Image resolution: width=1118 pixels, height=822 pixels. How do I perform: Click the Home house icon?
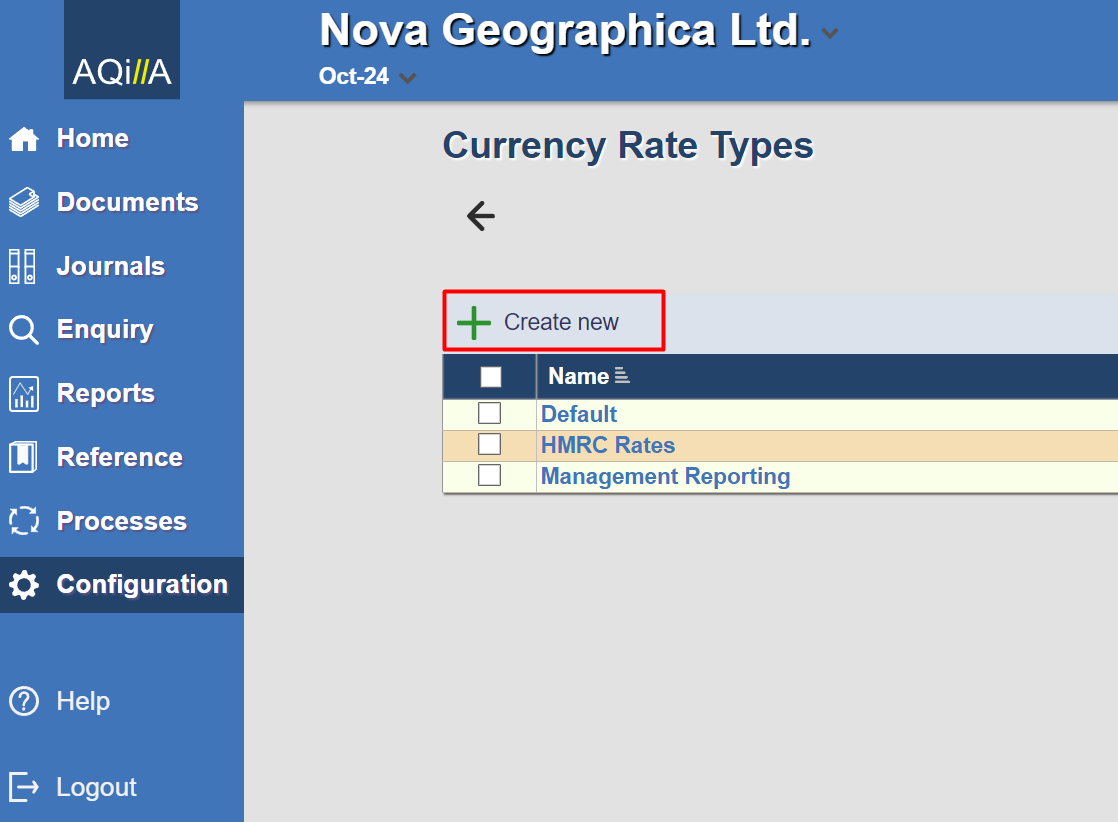click(x=23, y=139)
